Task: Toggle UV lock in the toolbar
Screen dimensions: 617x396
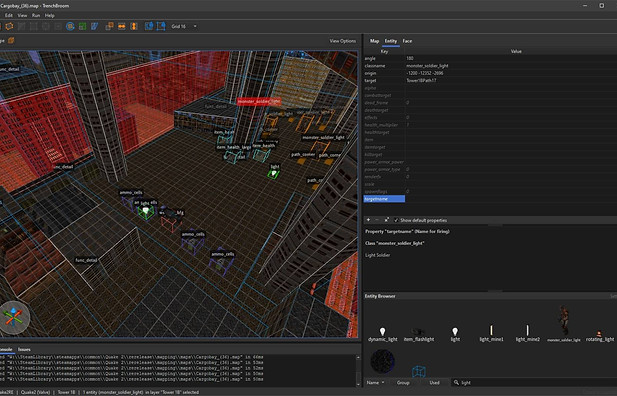Action: click(161, 26)
